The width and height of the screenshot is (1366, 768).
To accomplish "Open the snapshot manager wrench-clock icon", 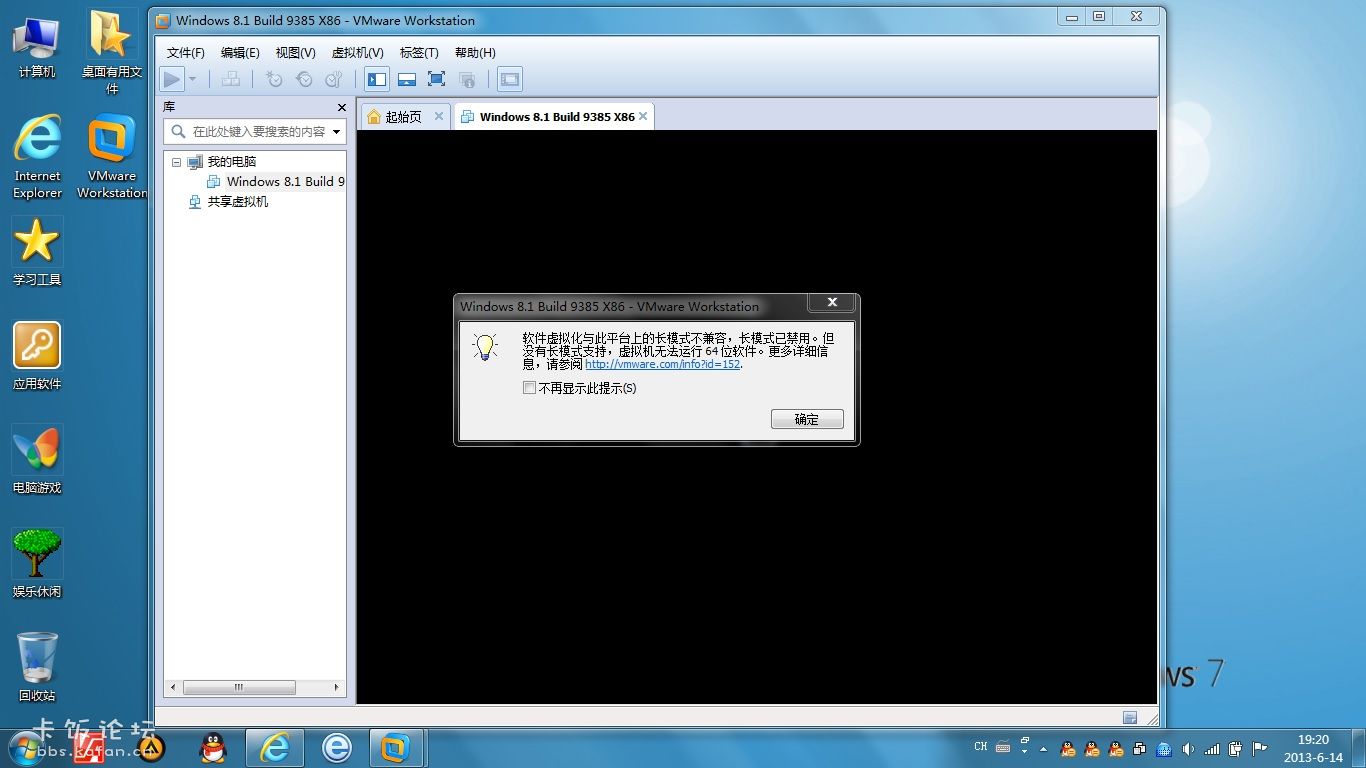I will [x=334, y=79].
